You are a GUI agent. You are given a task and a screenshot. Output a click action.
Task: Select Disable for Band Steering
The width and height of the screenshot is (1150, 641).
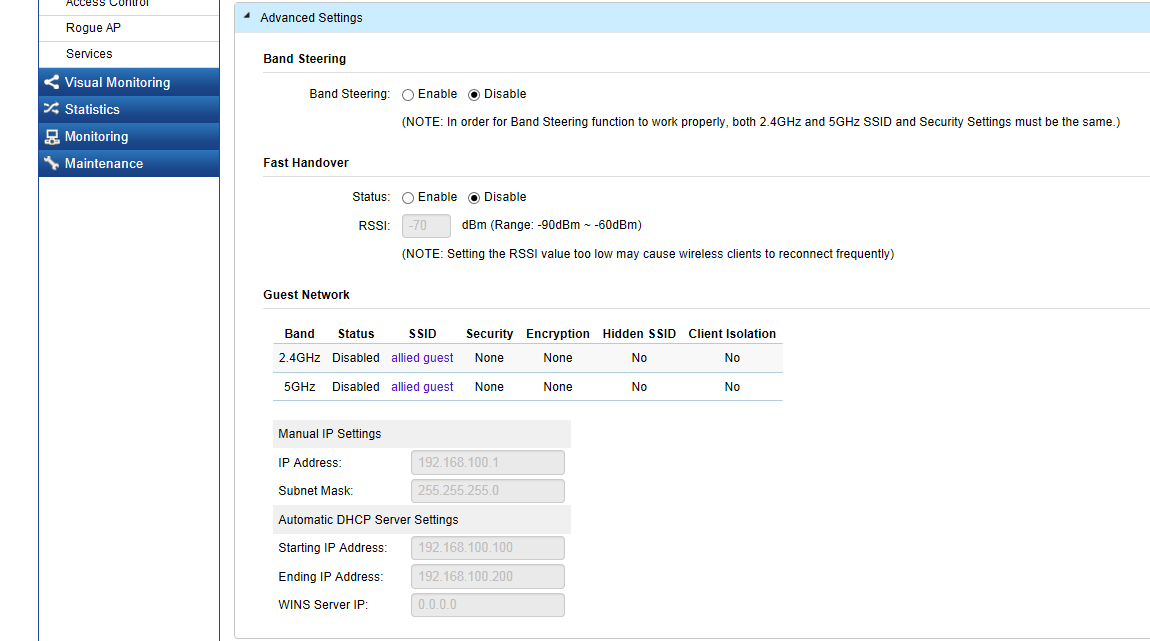click(474, 95)
